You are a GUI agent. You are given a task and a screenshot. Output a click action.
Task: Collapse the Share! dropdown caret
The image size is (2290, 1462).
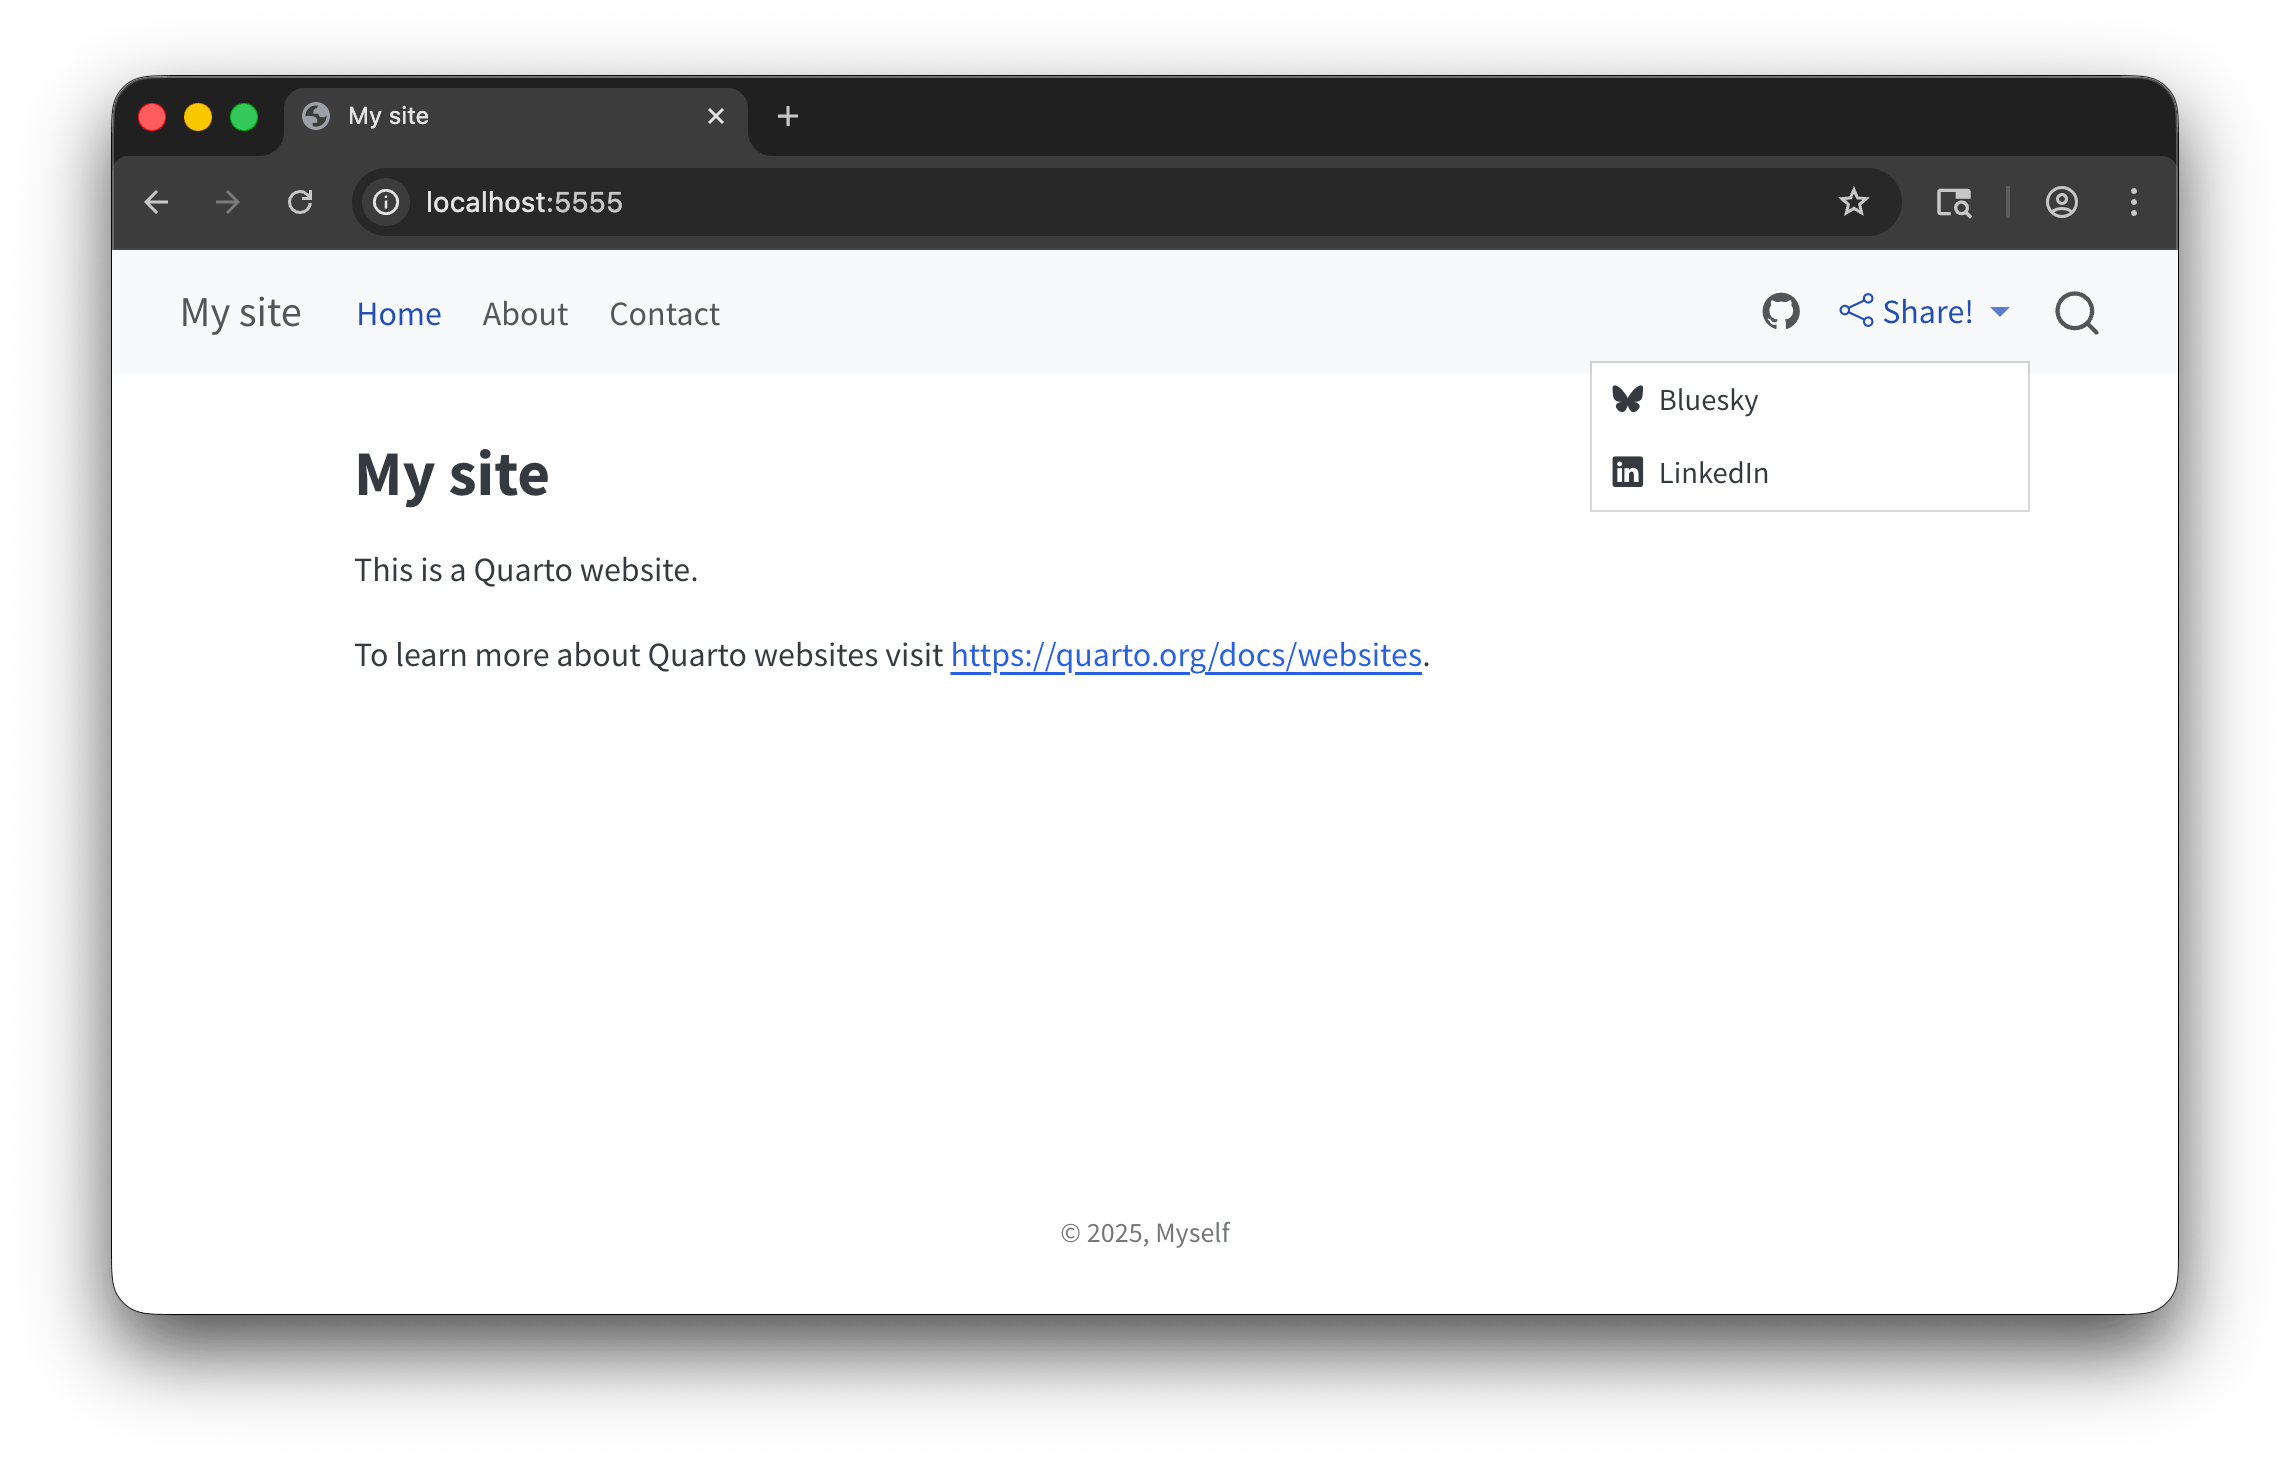[x=2000, y=312]
